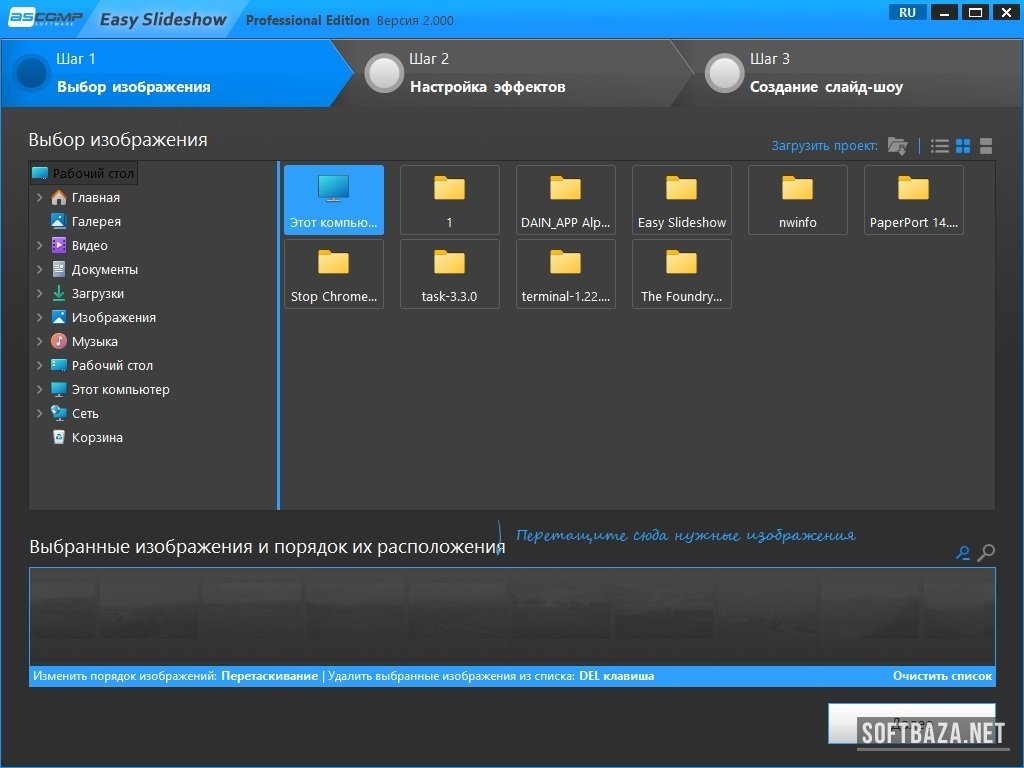Click the RU language button
1024x768 pixels.
pyautogui.click(x=907, y=12)
